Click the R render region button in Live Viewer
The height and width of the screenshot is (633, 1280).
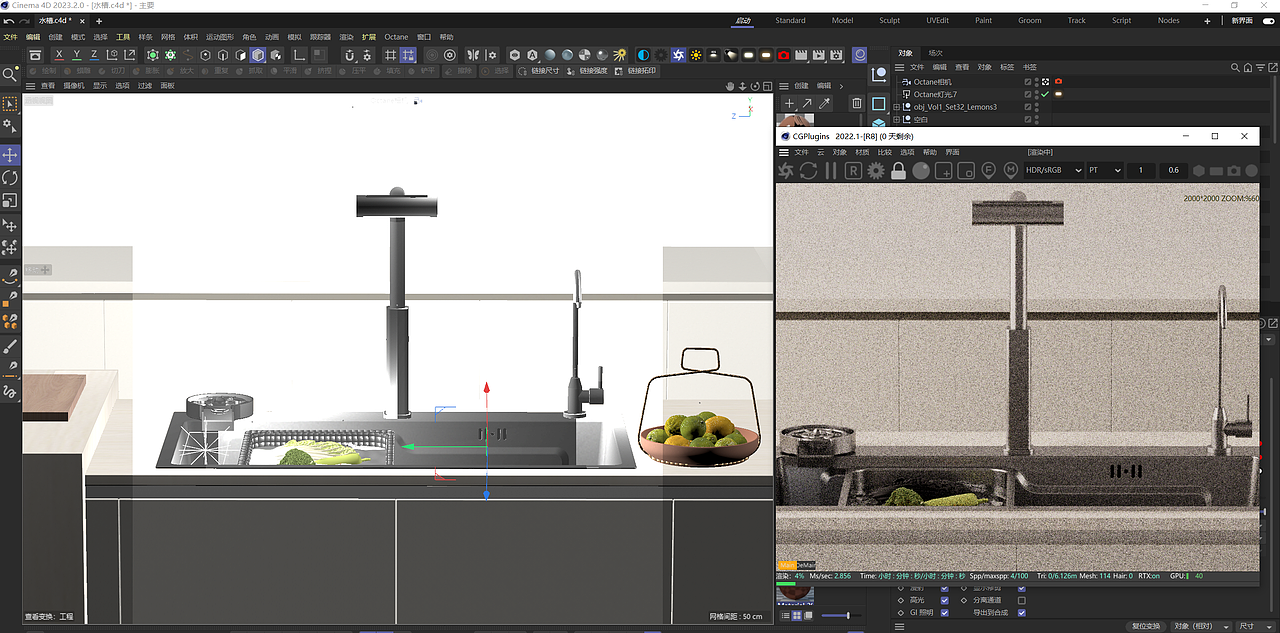pyautogui.click(x=853, y=171)
